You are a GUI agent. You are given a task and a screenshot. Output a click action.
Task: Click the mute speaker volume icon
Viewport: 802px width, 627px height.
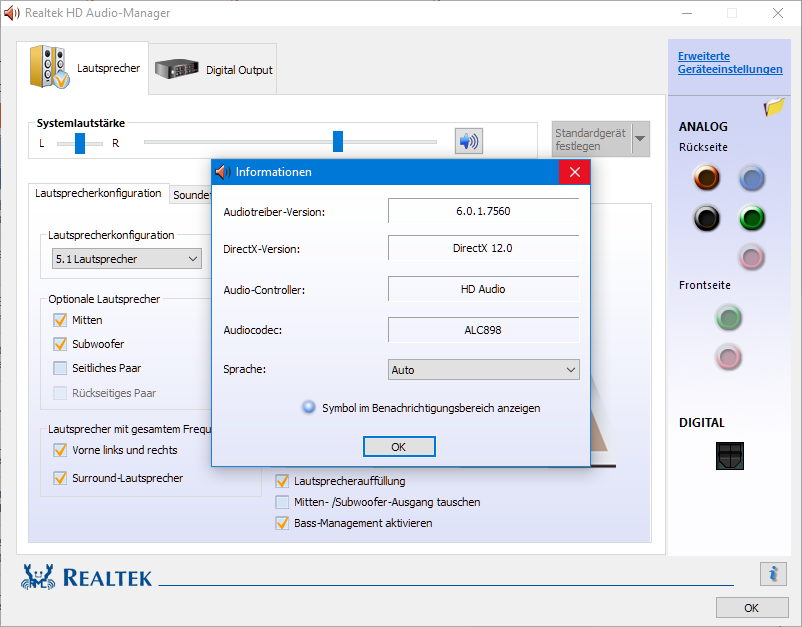[469, 141]
